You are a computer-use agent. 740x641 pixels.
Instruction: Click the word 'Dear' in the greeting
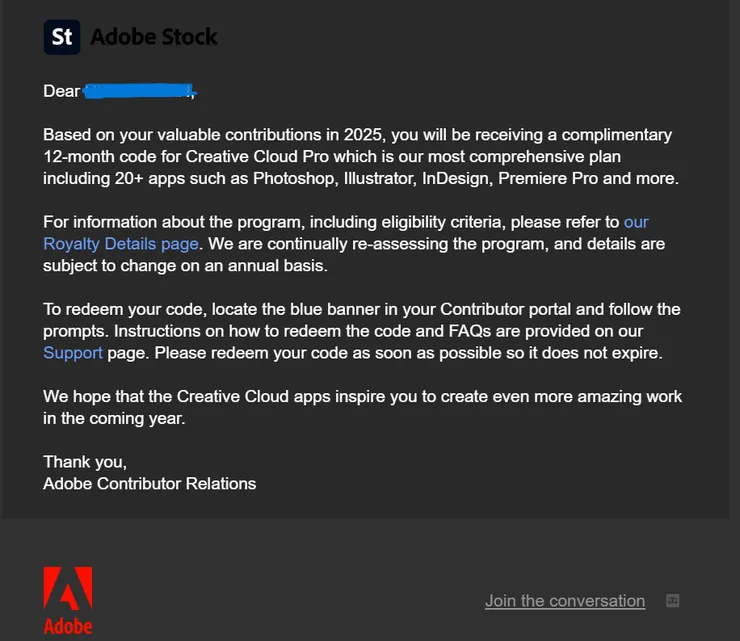tap(61, 92)
